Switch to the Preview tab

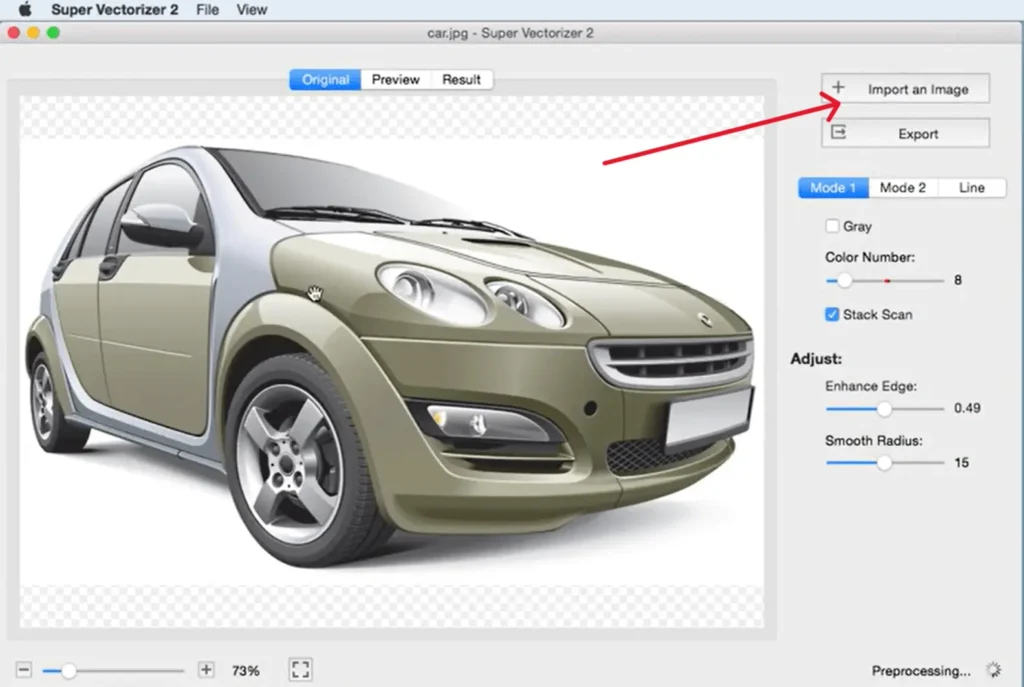pos(395,79)
